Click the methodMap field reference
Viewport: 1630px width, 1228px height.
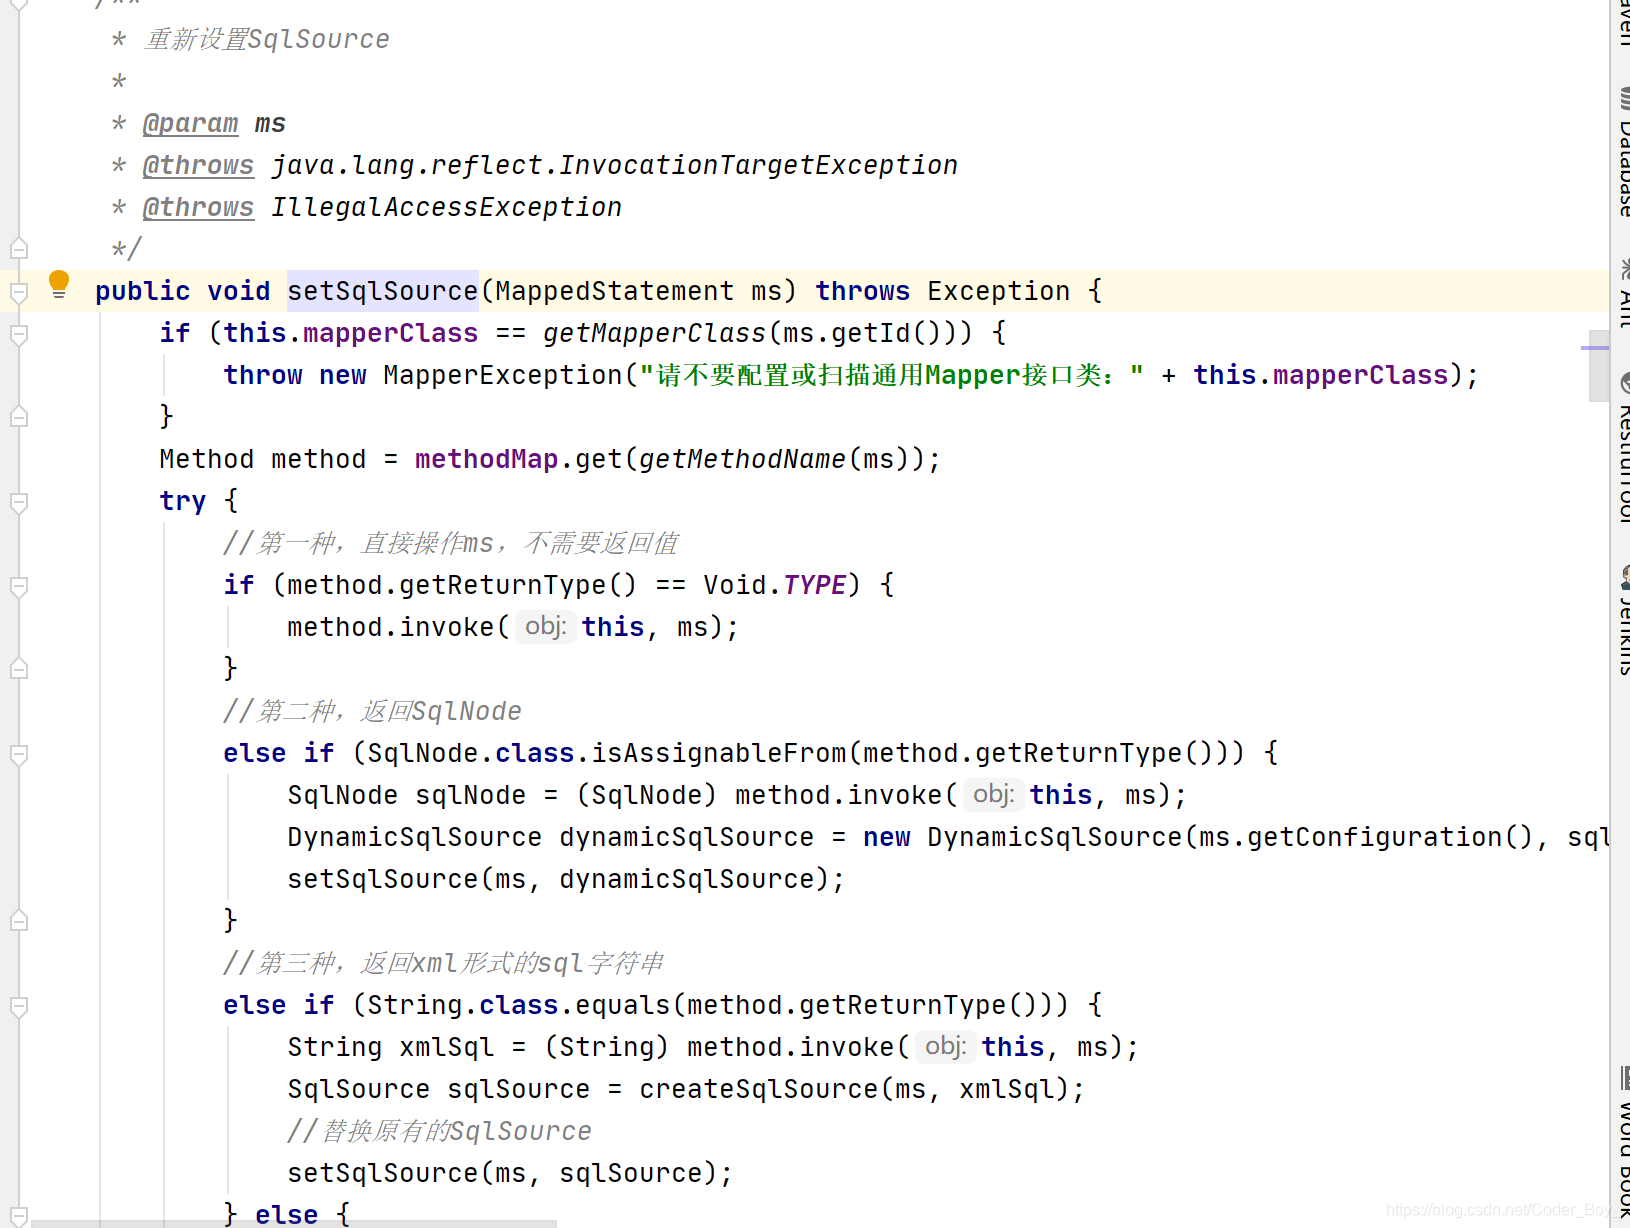coord(486,459)
